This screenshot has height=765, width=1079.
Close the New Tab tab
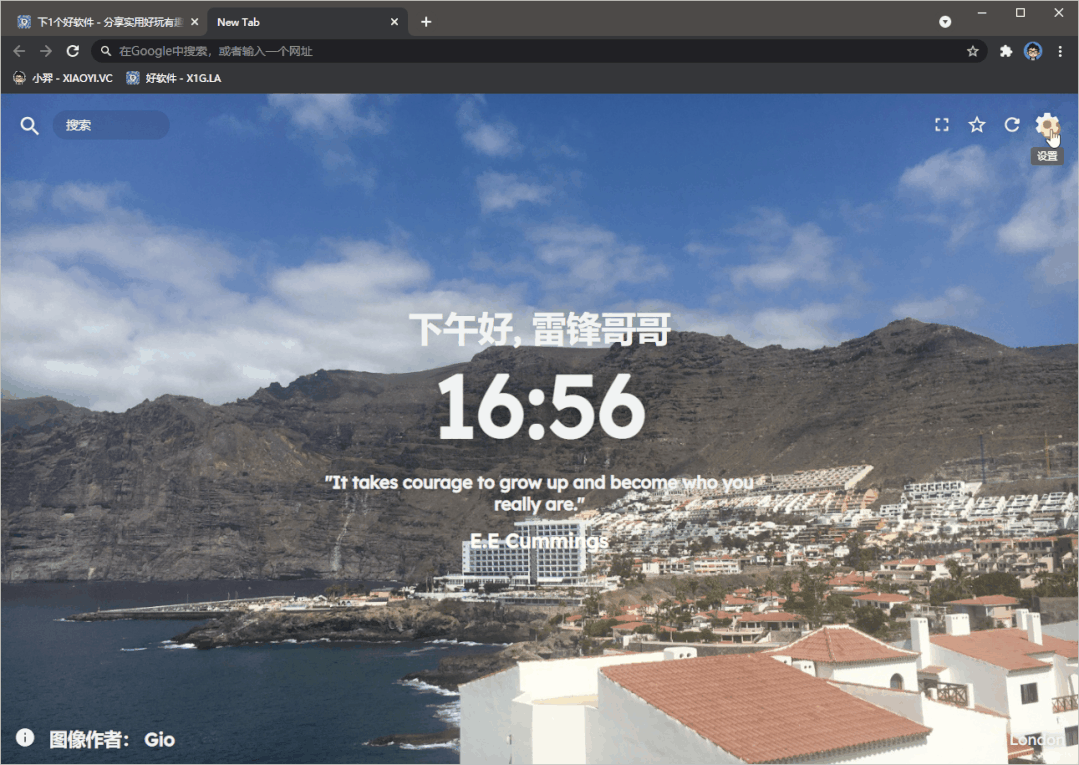pos(394,22)
